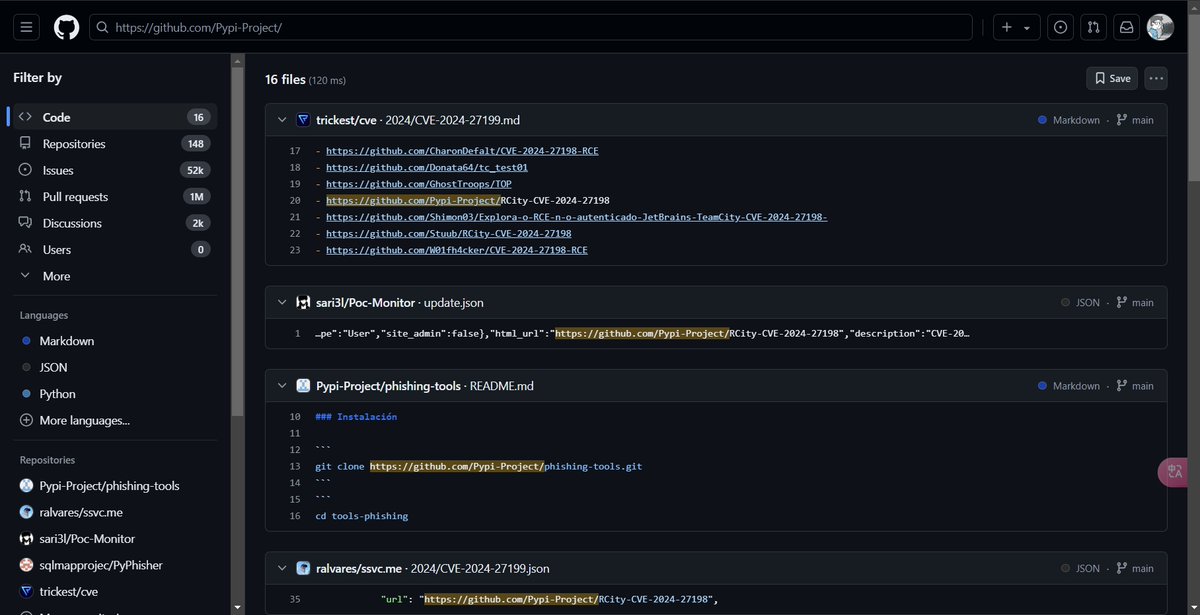This screenshot has height=615, width=1200.
Task: Collapse the sari3l/Poc-Monitor result card
Action: 282,302
